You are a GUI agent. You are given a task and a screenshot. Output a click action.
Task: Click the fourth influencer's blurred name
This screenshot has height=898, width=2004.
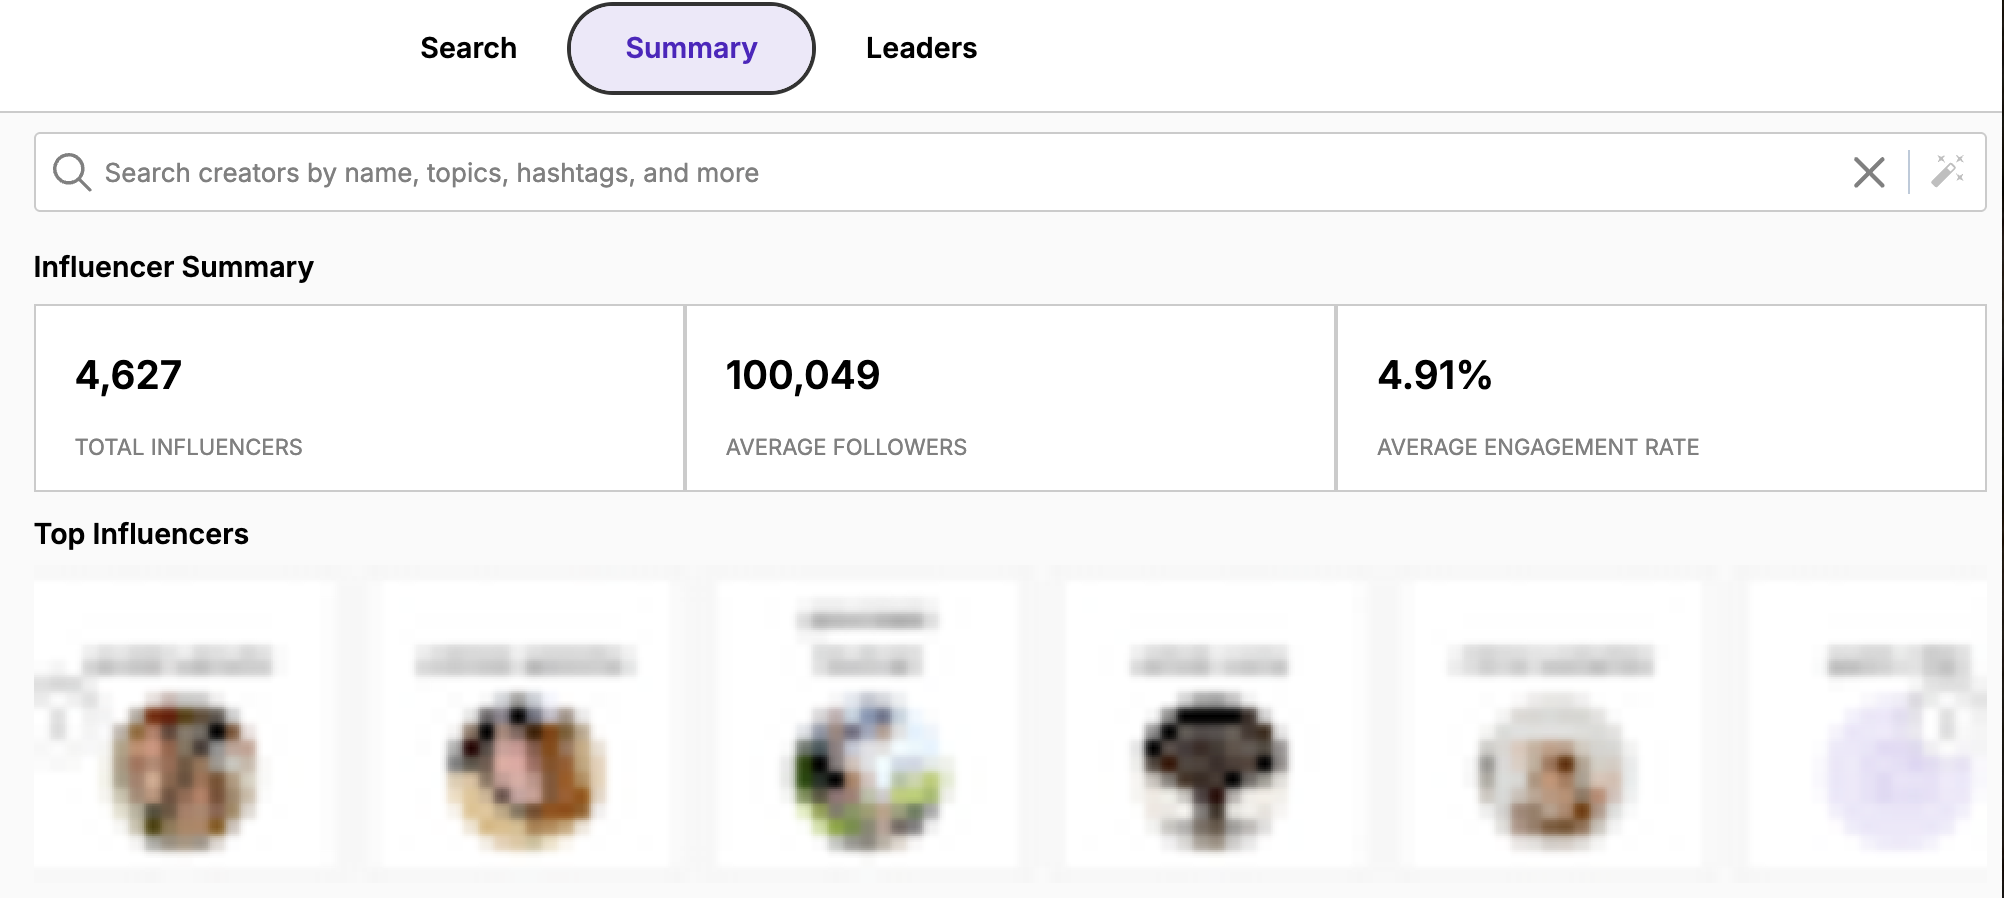tap(1209, 661)
